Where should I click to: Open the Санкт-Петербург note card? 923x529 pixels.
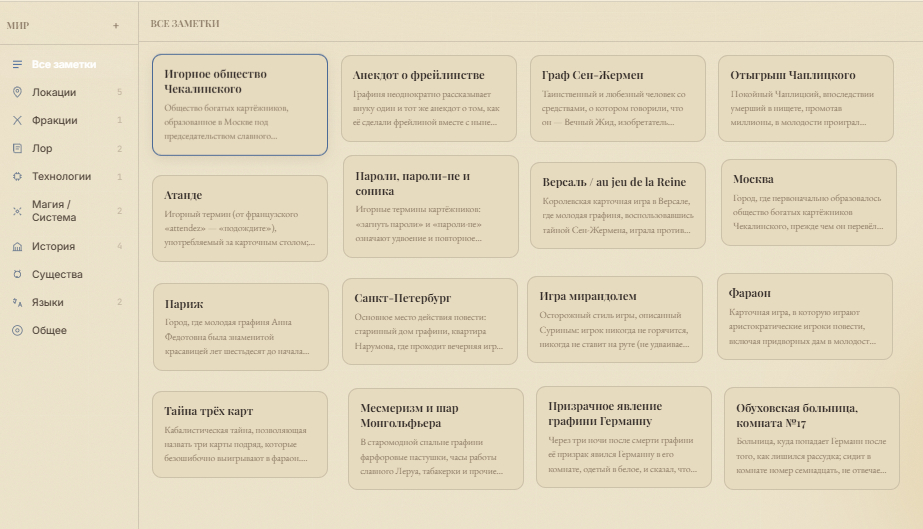430,321
